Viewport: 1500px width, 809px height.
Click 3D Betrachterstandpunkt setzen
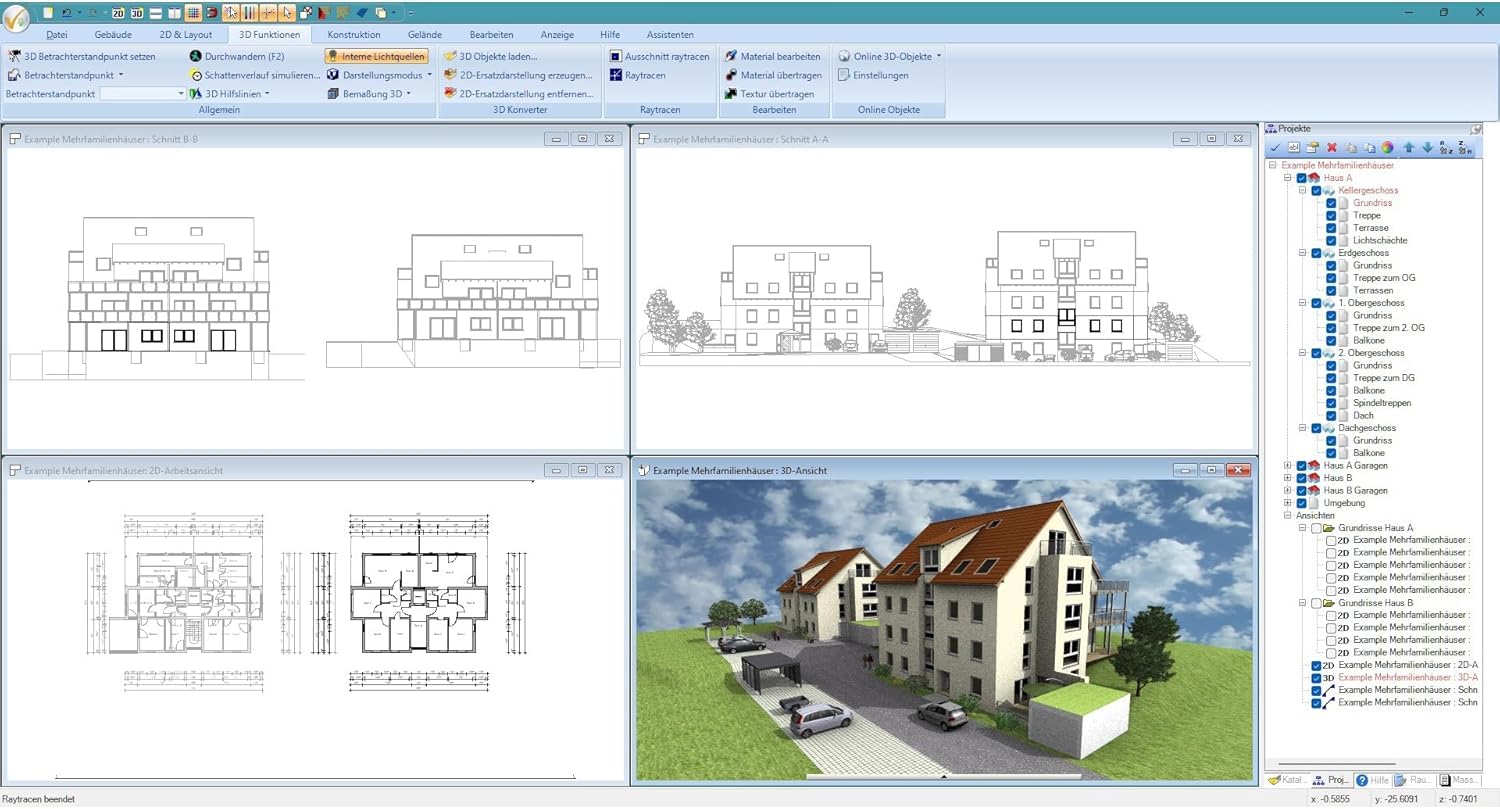click(x=82, y=57)
